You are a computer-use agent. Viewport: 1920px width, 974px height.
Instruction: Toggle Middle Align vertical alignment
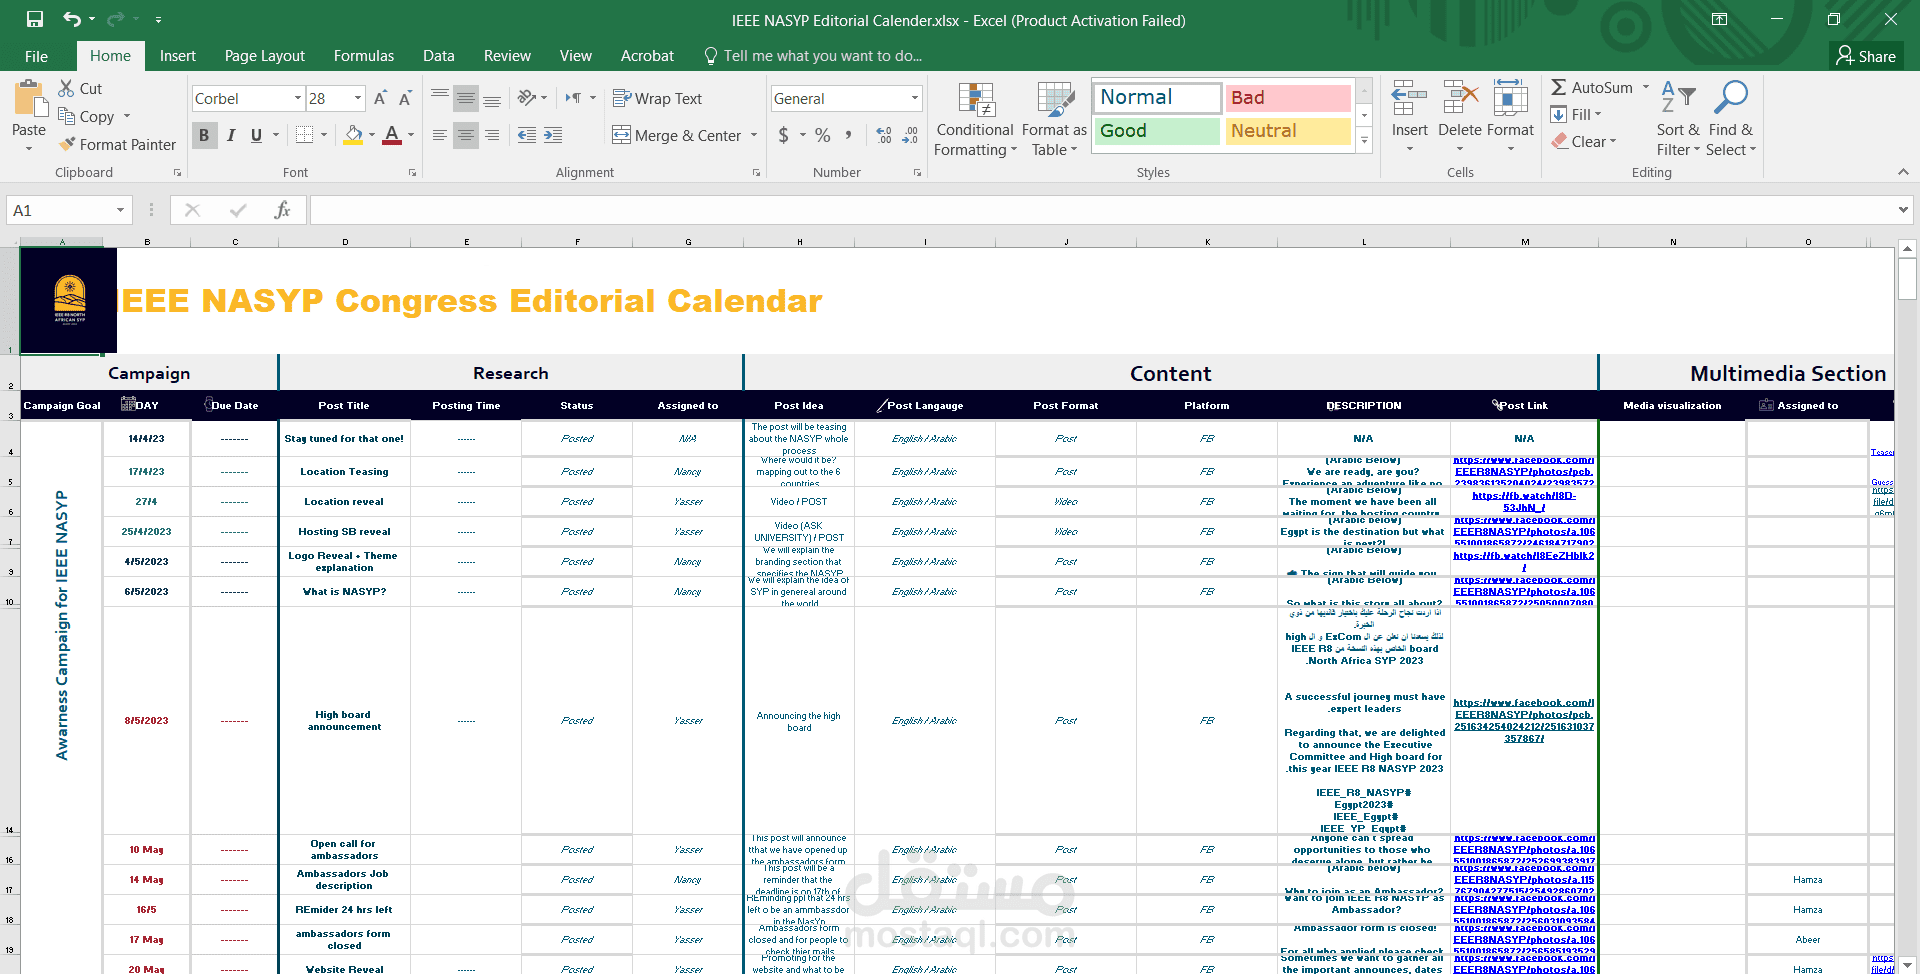(466, 98)
